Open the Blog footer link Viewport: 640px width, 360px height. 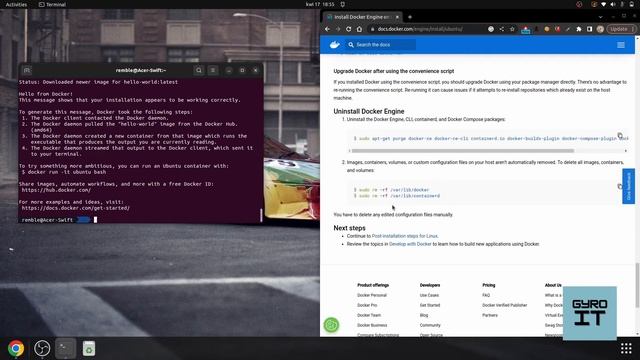[x=424, y=315]
